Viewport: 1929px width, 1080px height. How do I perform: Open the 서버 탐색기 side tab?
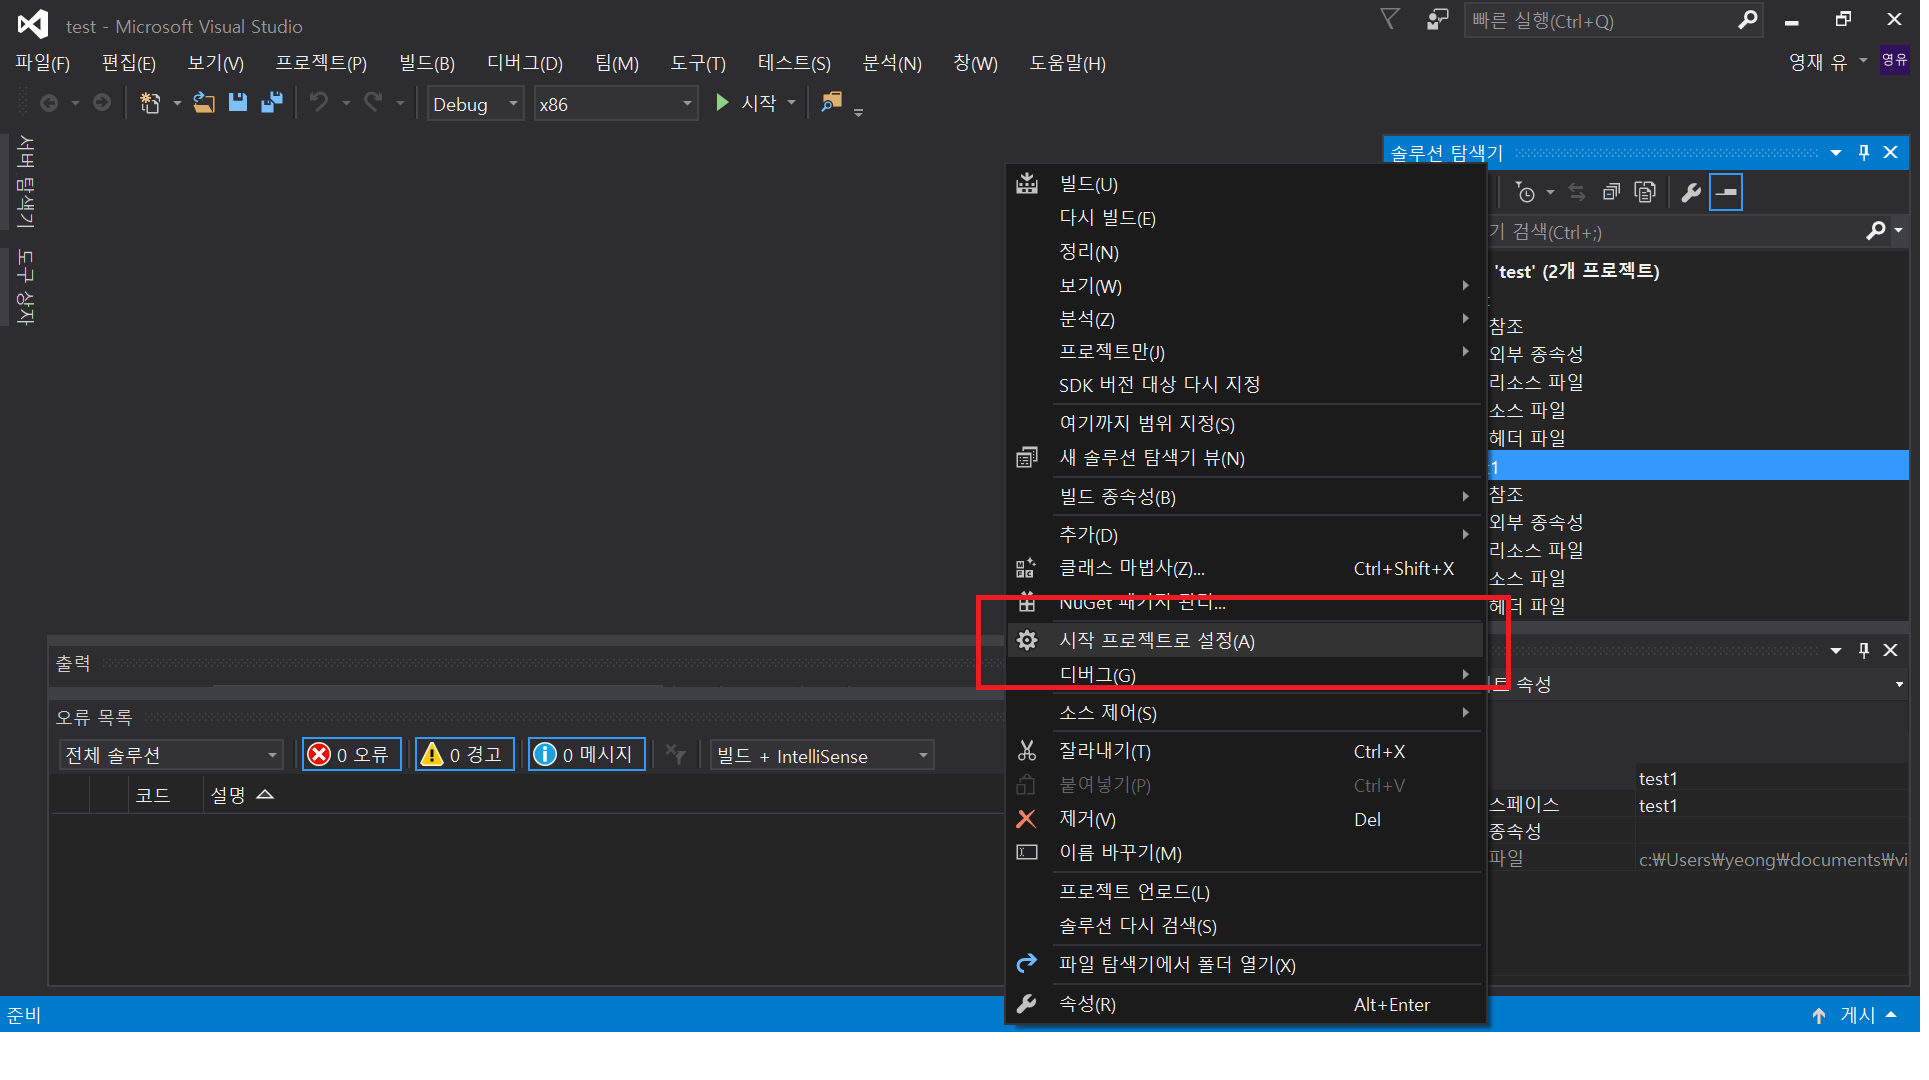click(26, 182)
